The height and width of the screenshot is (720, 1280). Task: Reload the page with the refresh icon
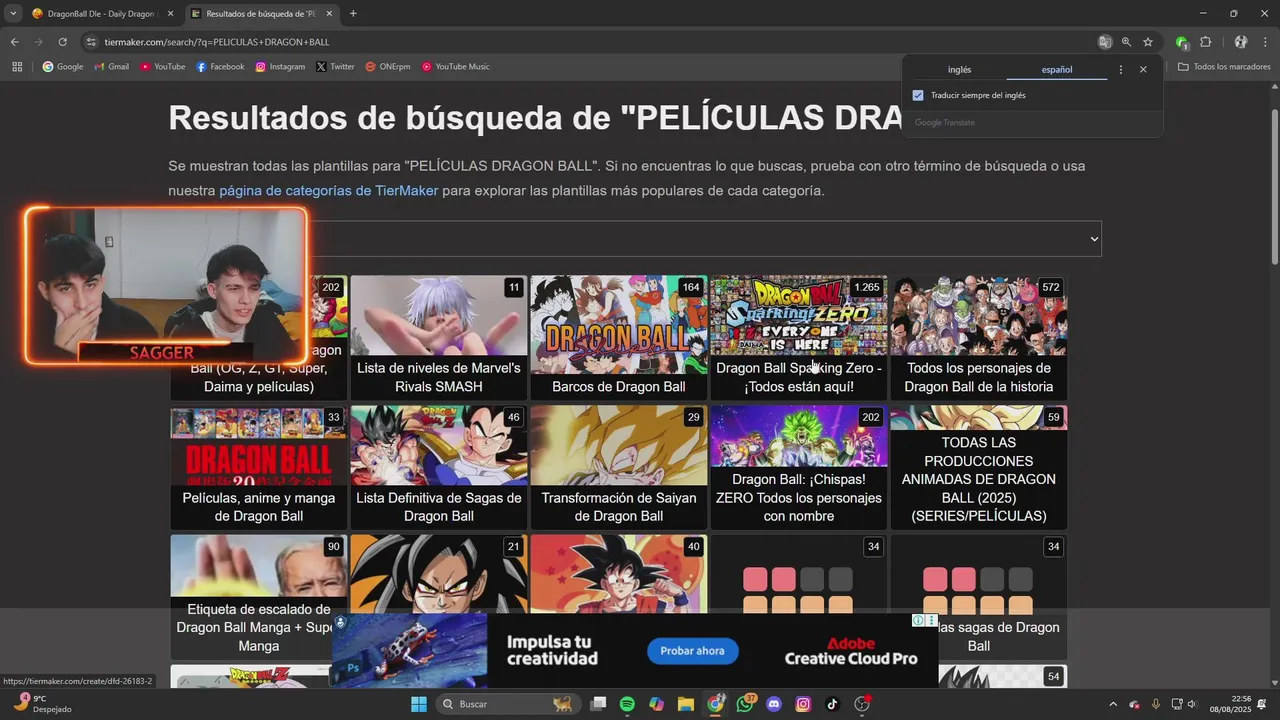[62, 42]
